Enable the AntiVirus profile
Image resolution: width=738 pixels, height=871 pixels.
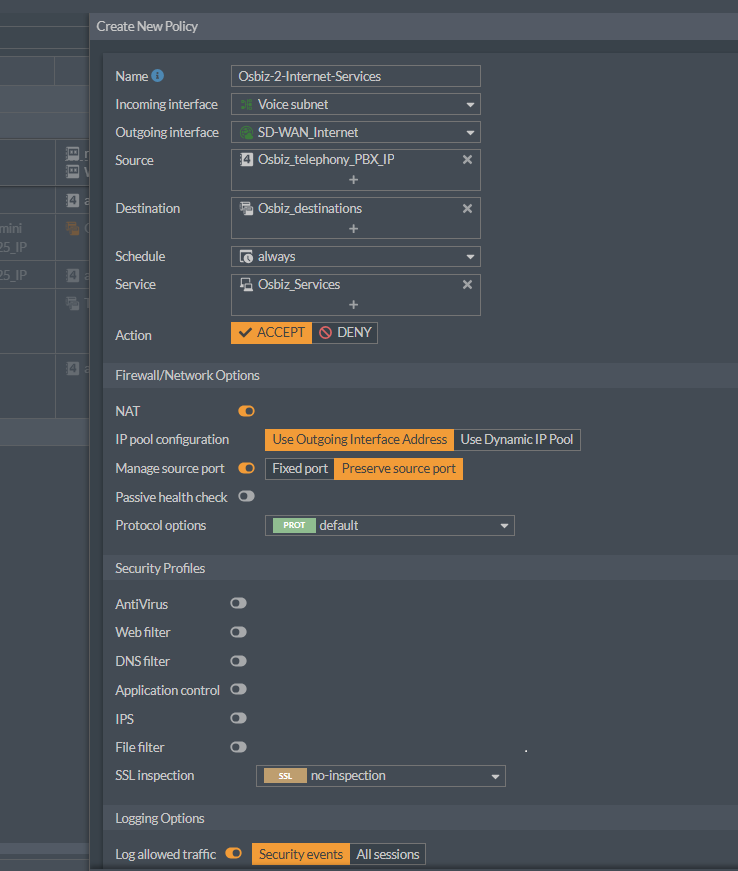coord(238,603)
